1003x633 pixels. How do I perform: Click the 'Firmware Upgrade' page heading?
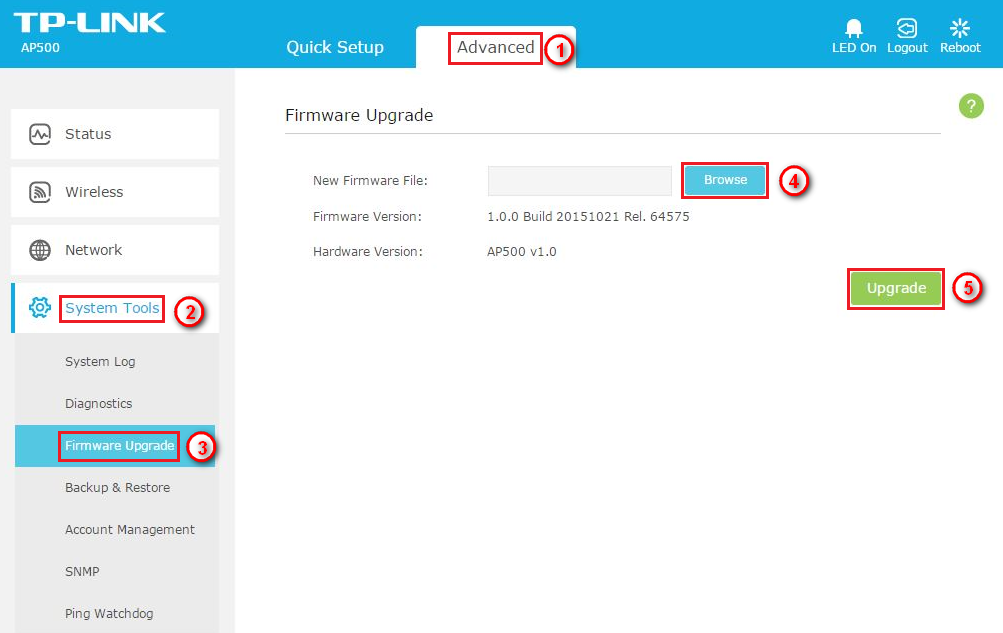[359, 115]
